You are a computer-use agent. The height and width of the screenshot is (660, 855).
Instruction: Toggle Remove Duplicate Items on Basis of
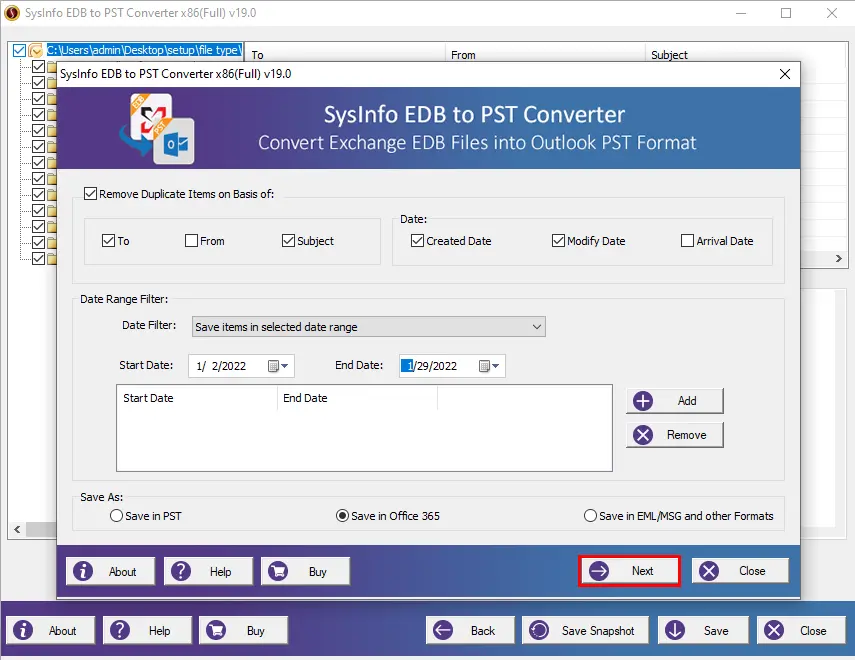pyautogui.click(x=92, y=194)
